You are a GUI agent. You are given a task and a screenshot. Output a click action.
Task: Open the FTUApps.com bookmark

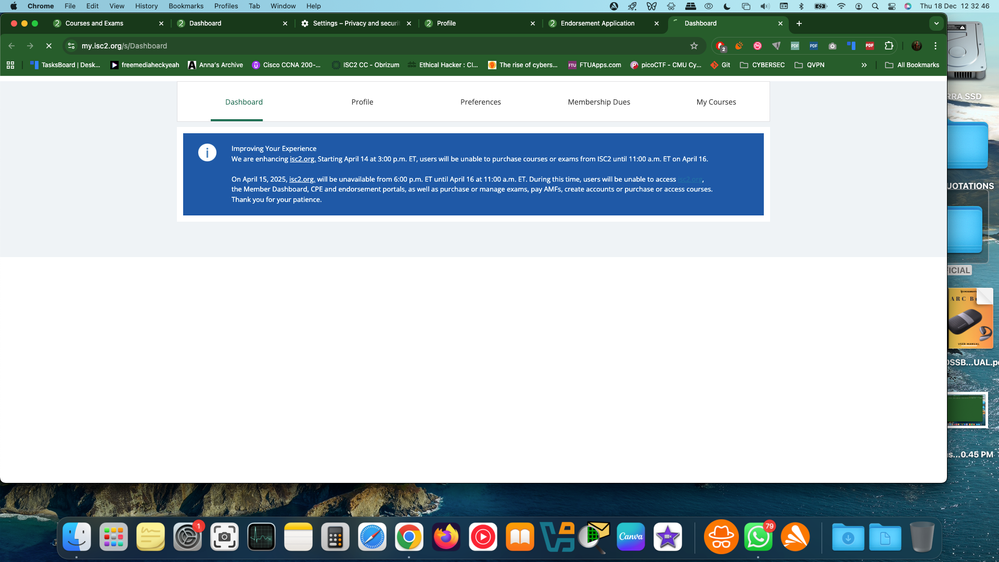[x=594, y=65]
